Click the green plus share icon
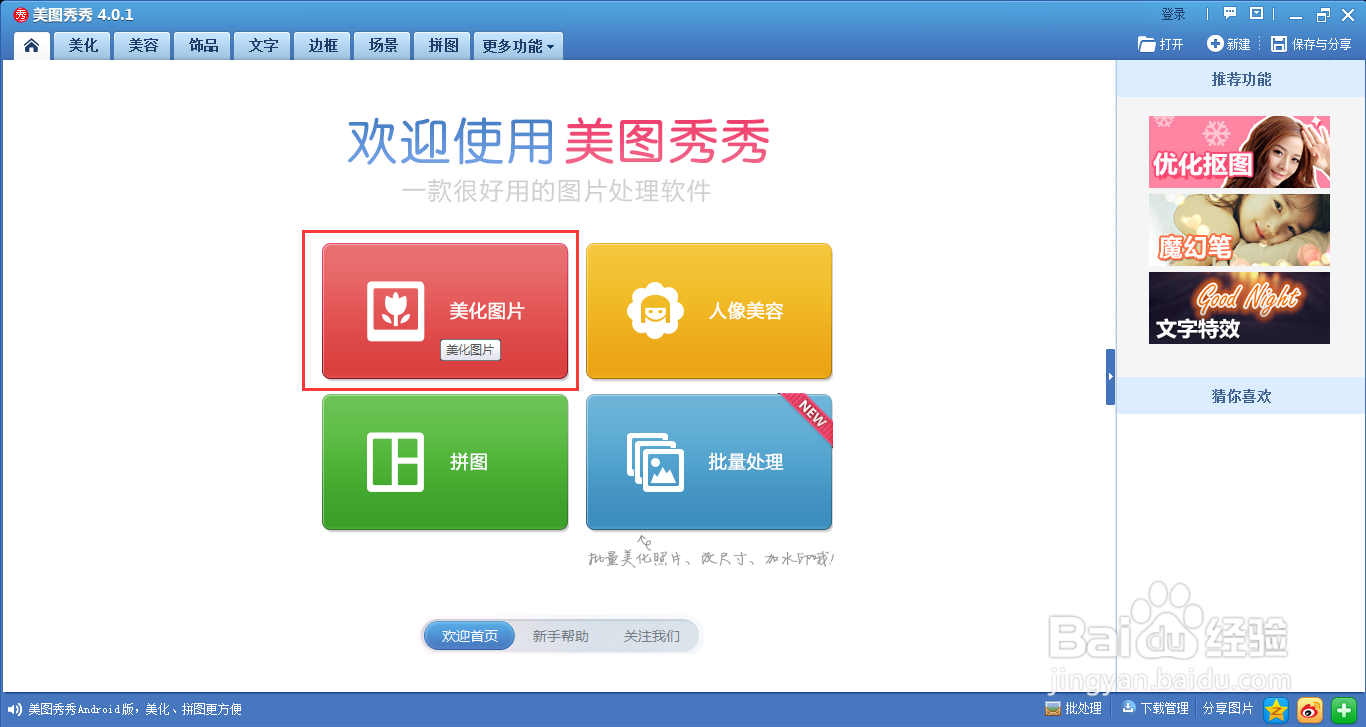The height and width of the screenshot is (727, 1366). click(1344, 709)
